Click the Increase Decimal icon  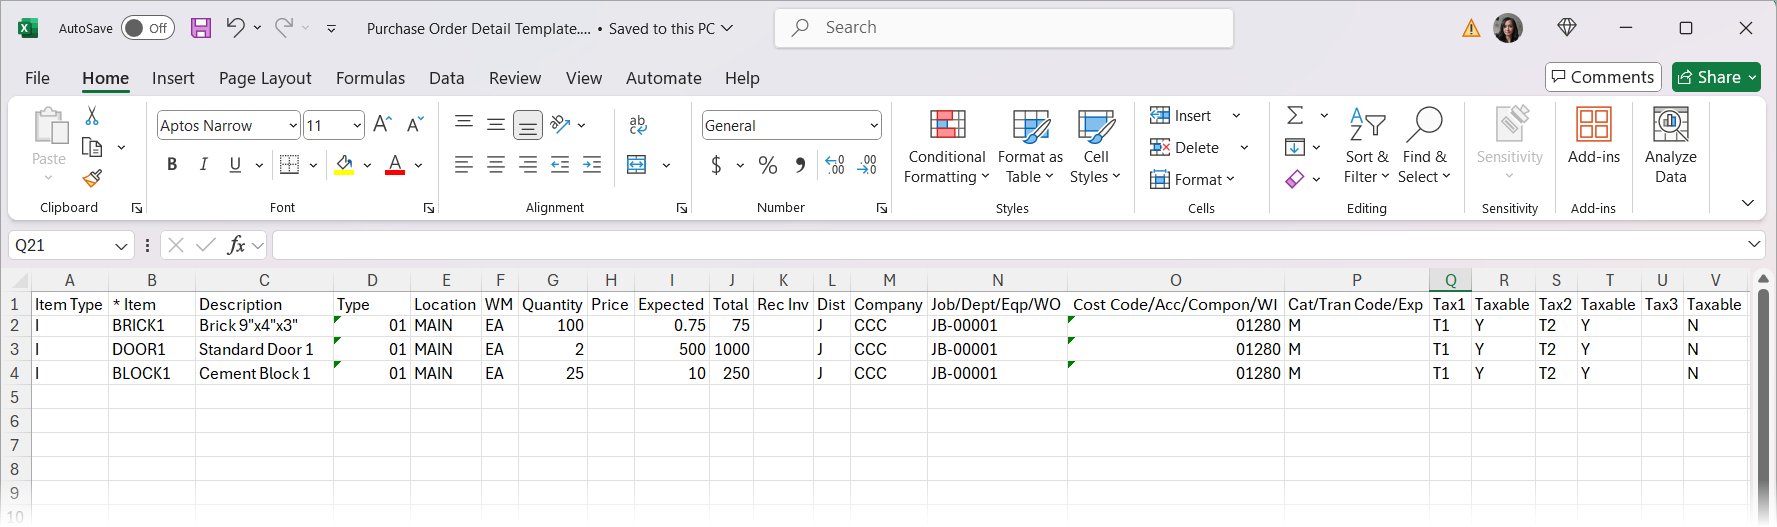(835, 165)
